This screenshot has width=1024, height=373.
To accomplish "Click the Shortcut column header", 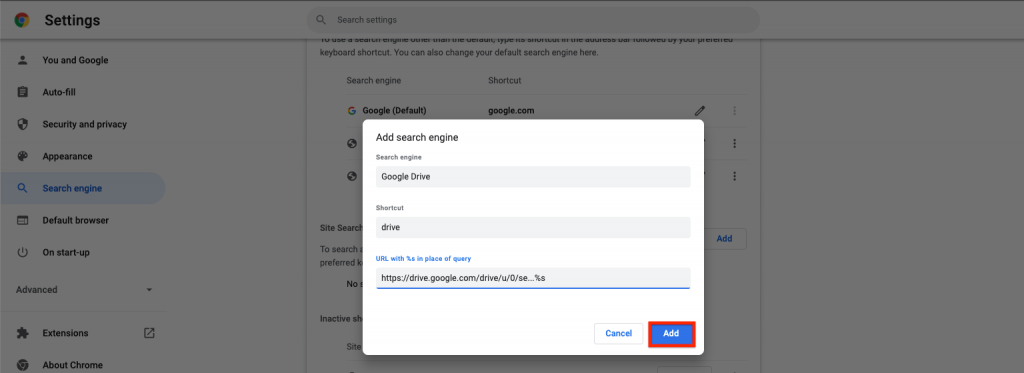I will [x=504, y=80].
